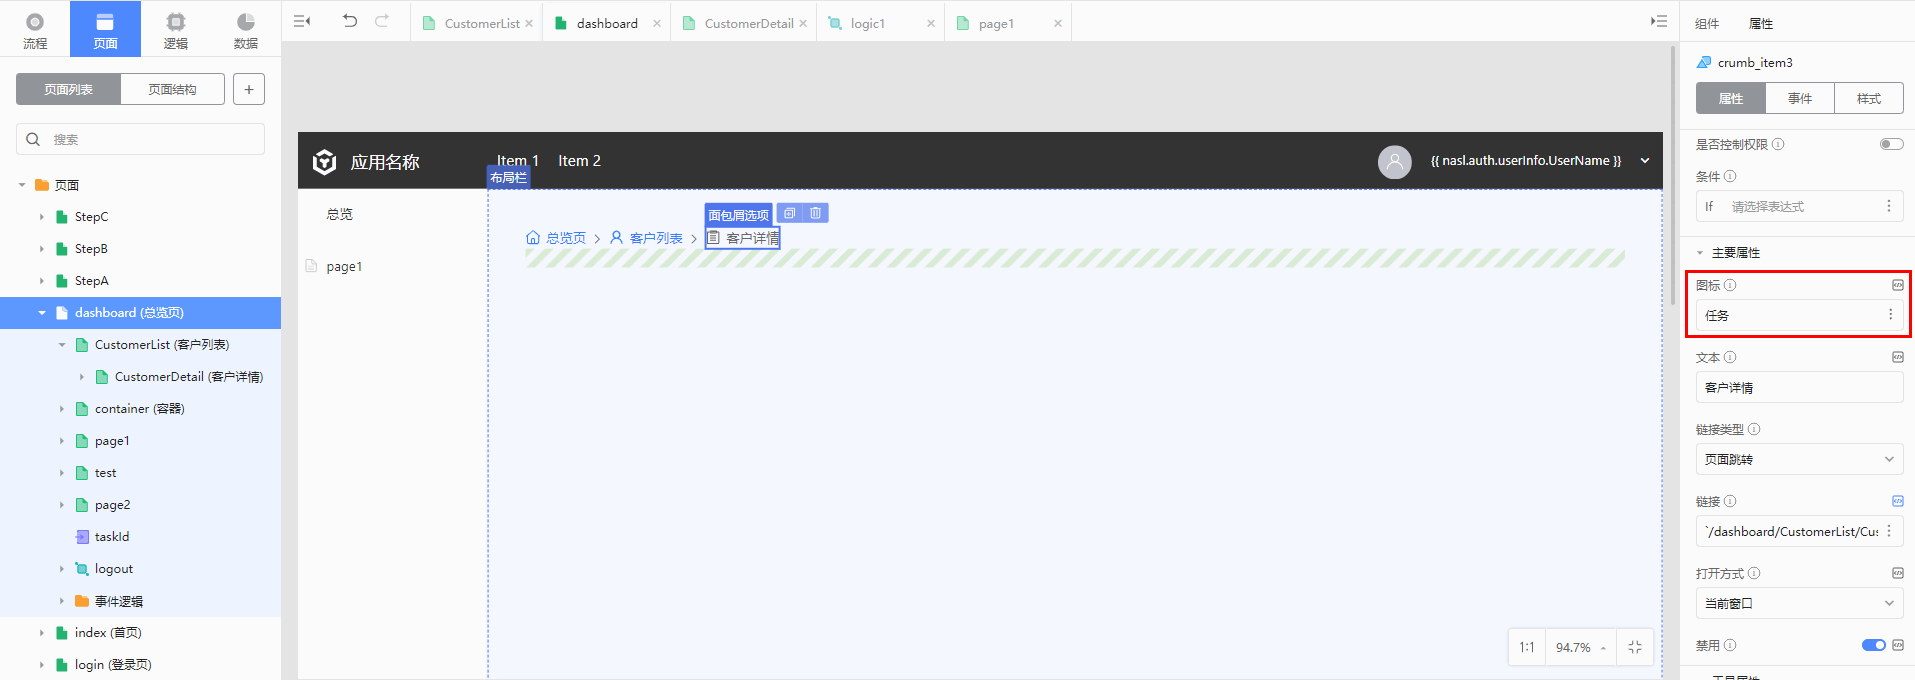
Task: Switch to the 逻辑 (logic) section
Action: tap(176, 30)
